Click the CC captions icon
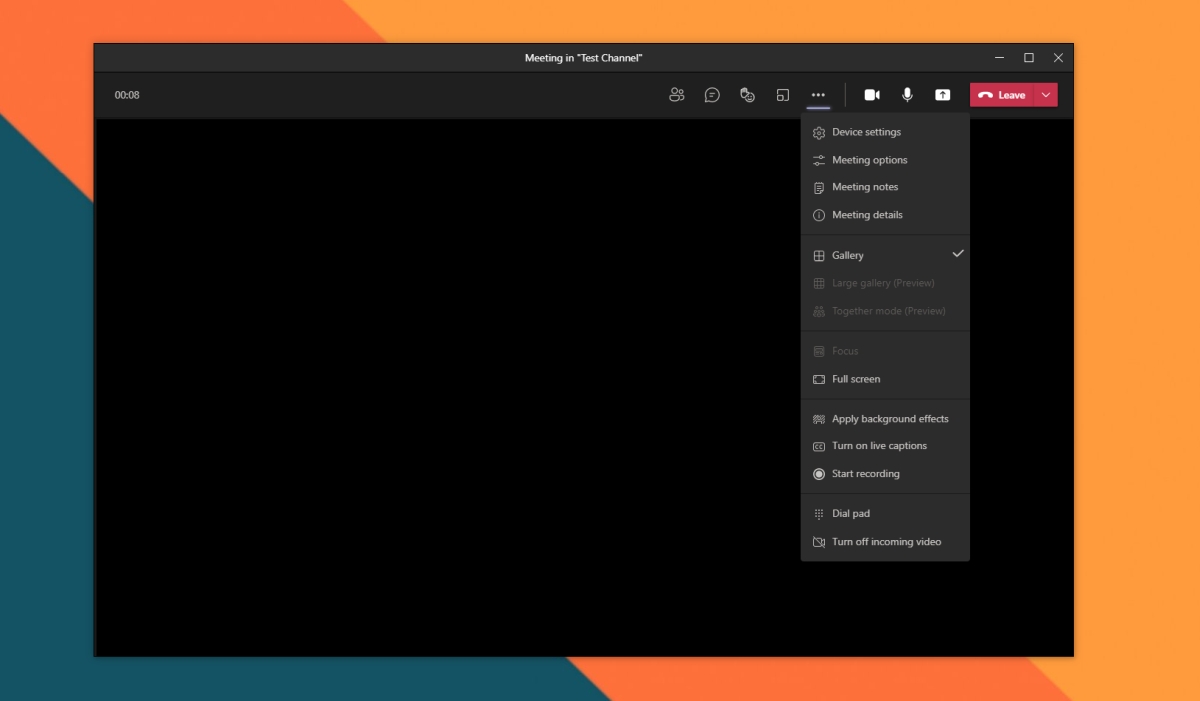This screenshot has height=701, width=1200. 819,447
